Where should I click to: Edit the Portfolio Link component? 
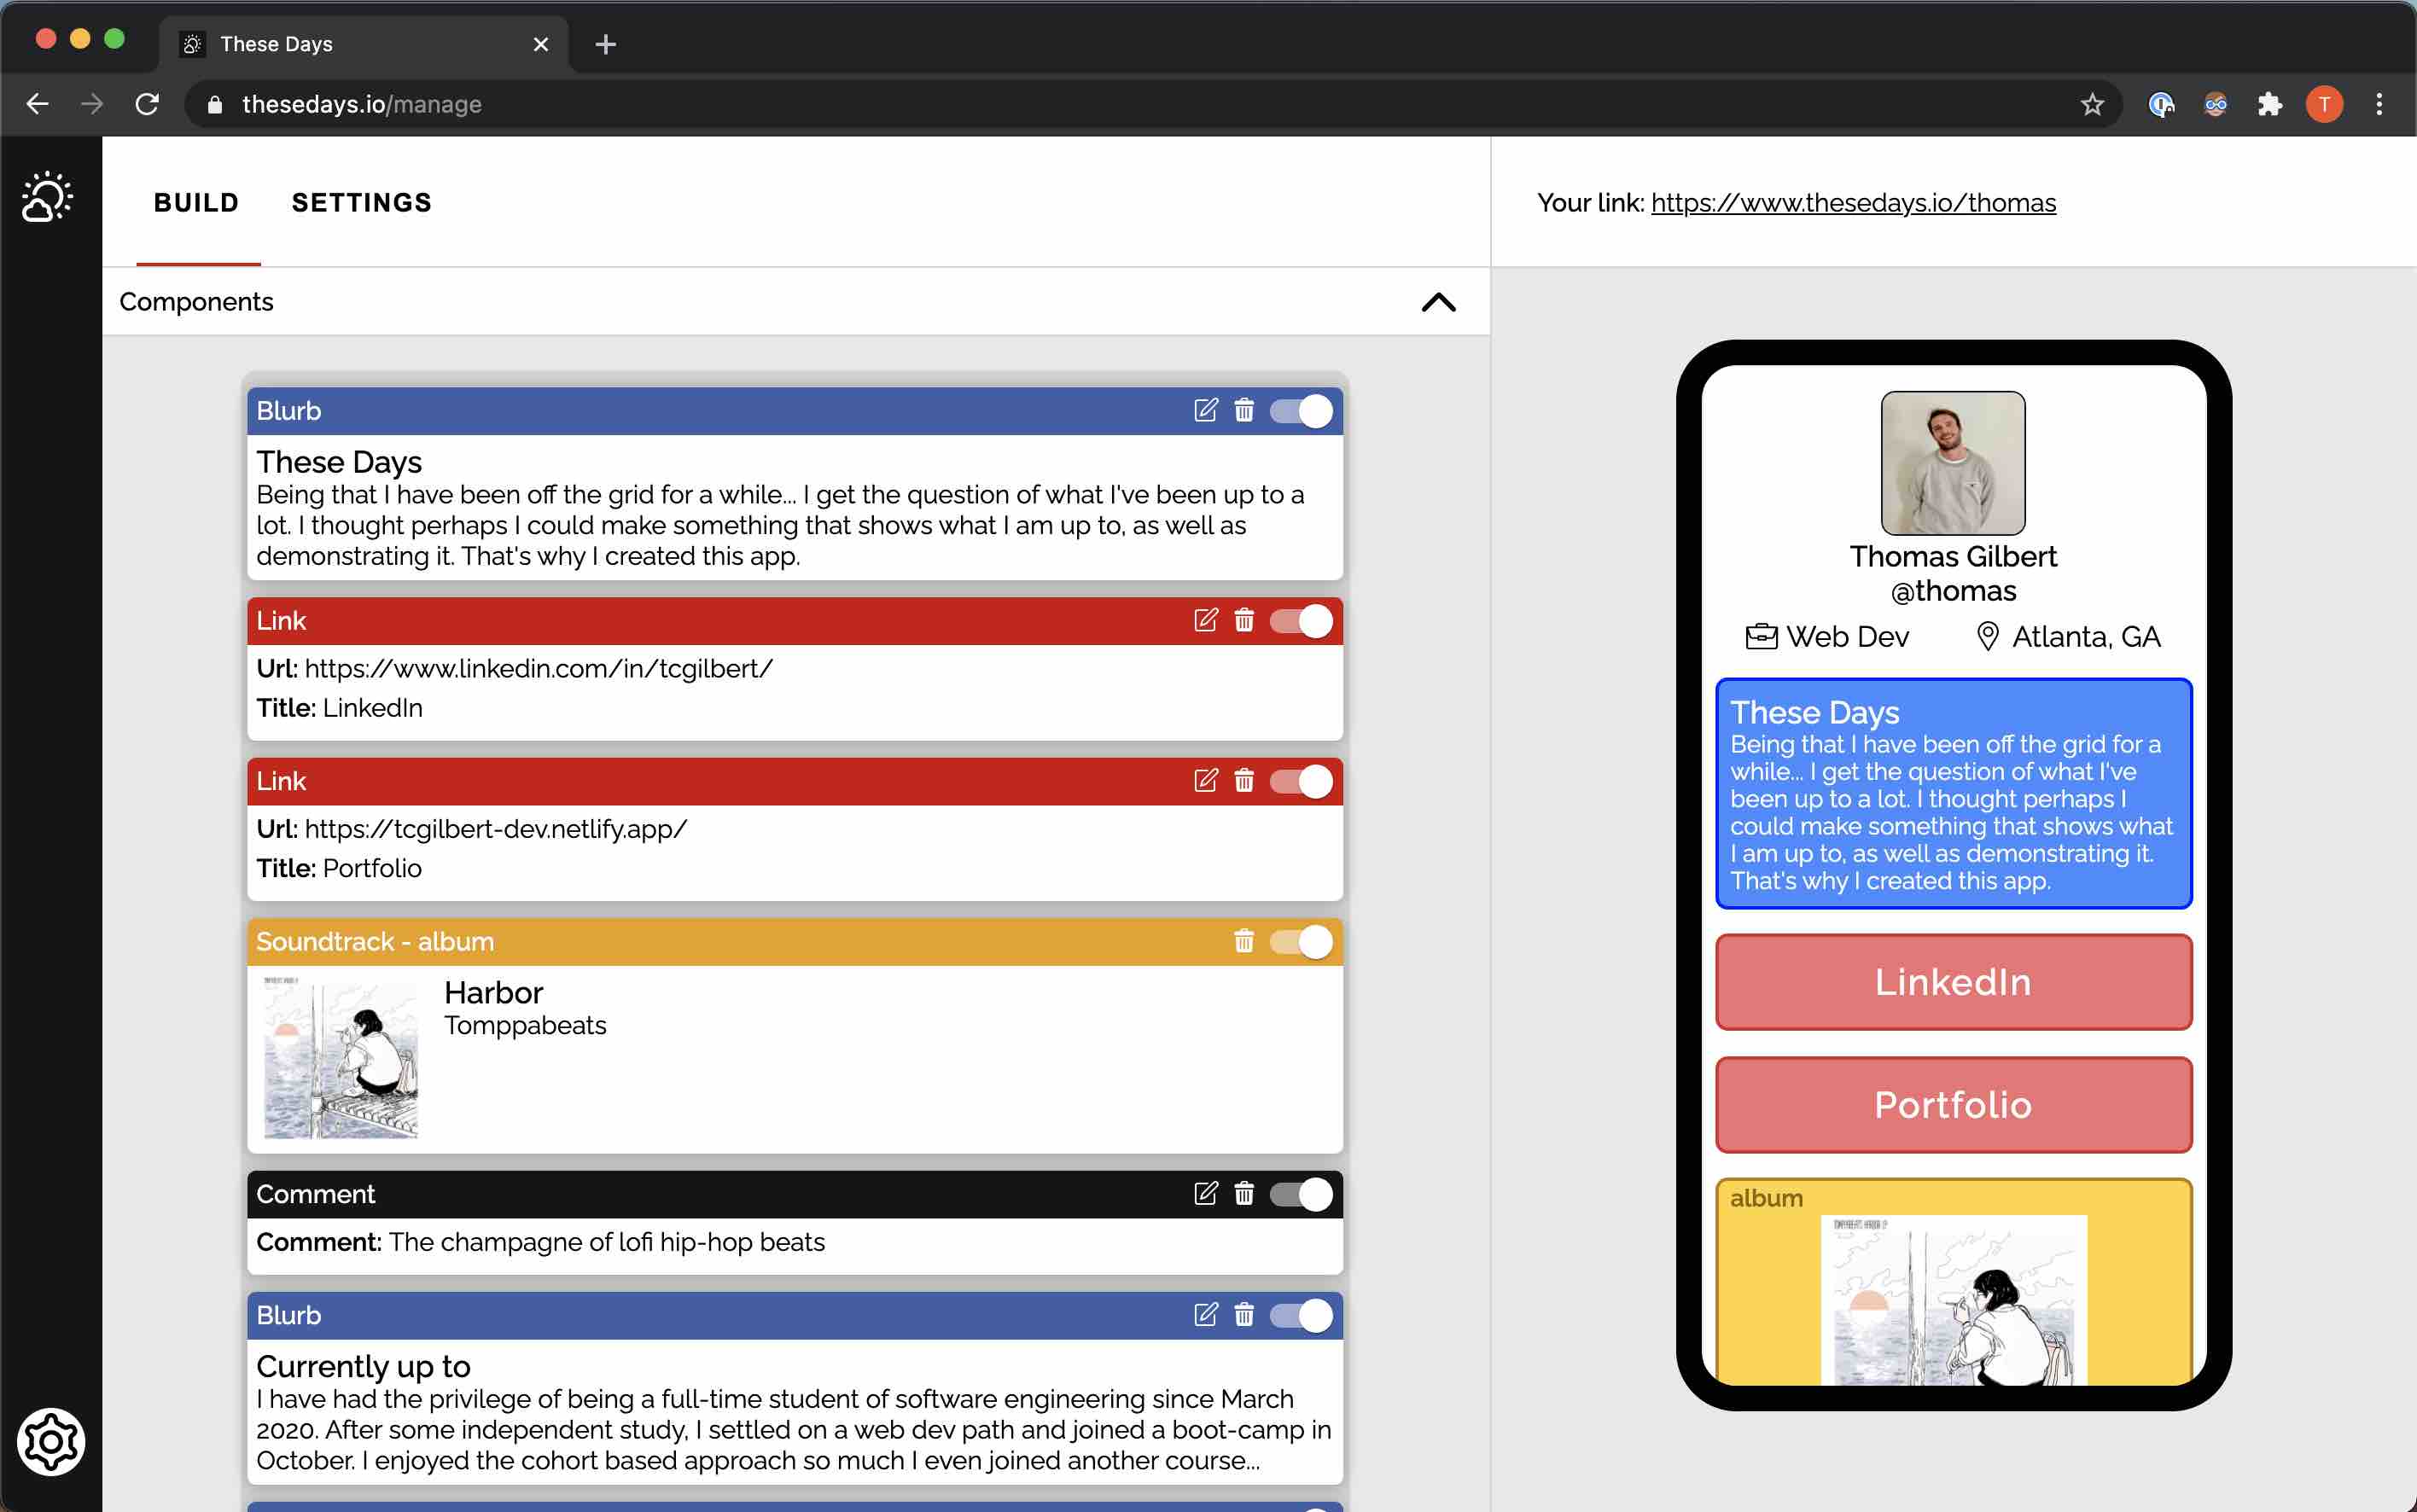point(1205,781)
